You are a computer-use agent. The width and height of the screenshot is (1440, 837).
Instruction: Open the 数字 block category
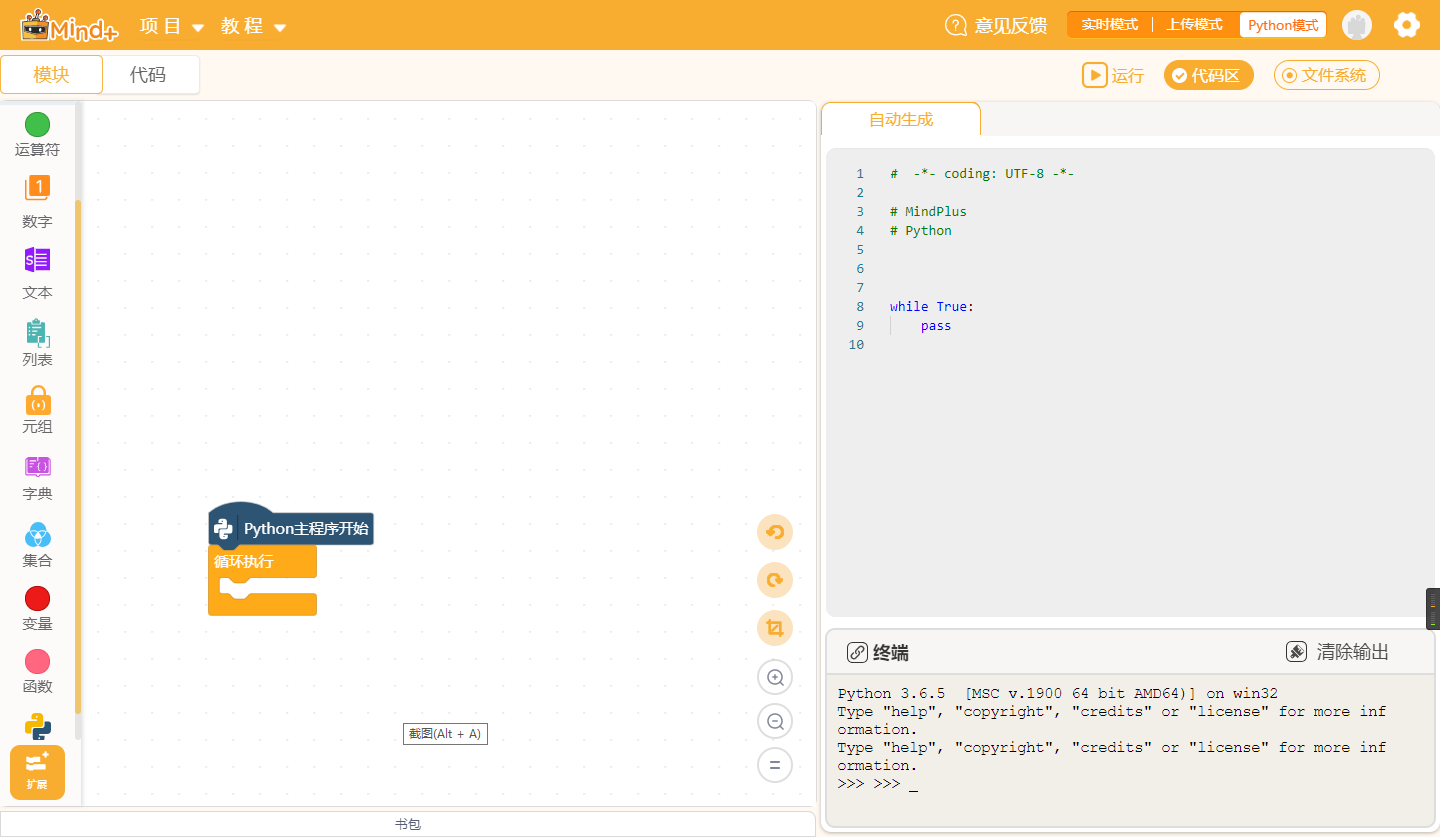coord(37,203)
